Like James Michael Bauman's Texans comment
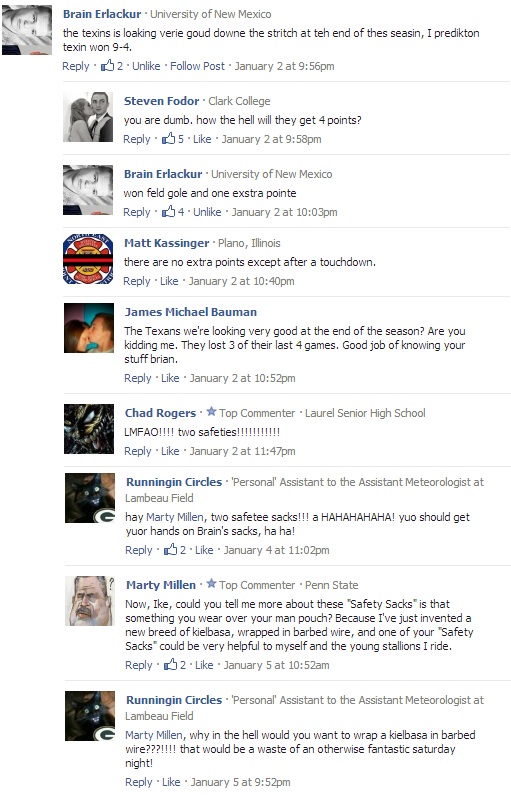The height and width of the screenshot is (802, 511). [170, 378]
